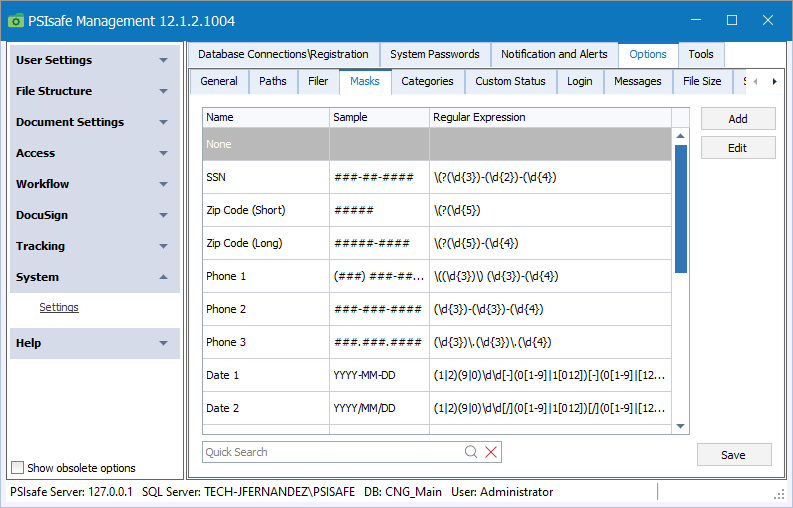Select the Zip Code (Short) row
The image size is (793, 508).
[437, 210]
